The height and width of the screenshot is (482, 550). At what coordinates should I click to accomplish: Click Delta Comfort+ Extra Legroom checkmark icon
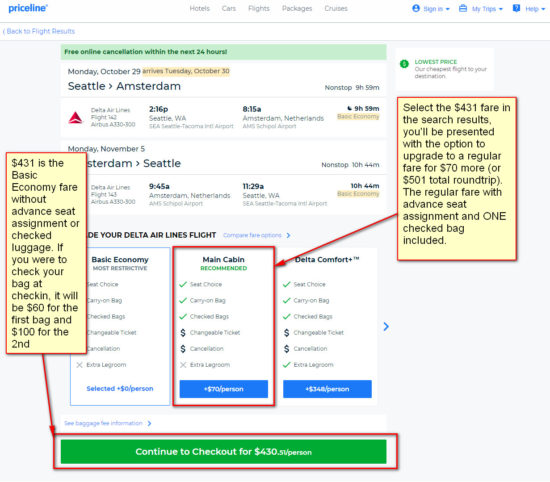pos(287,365)
